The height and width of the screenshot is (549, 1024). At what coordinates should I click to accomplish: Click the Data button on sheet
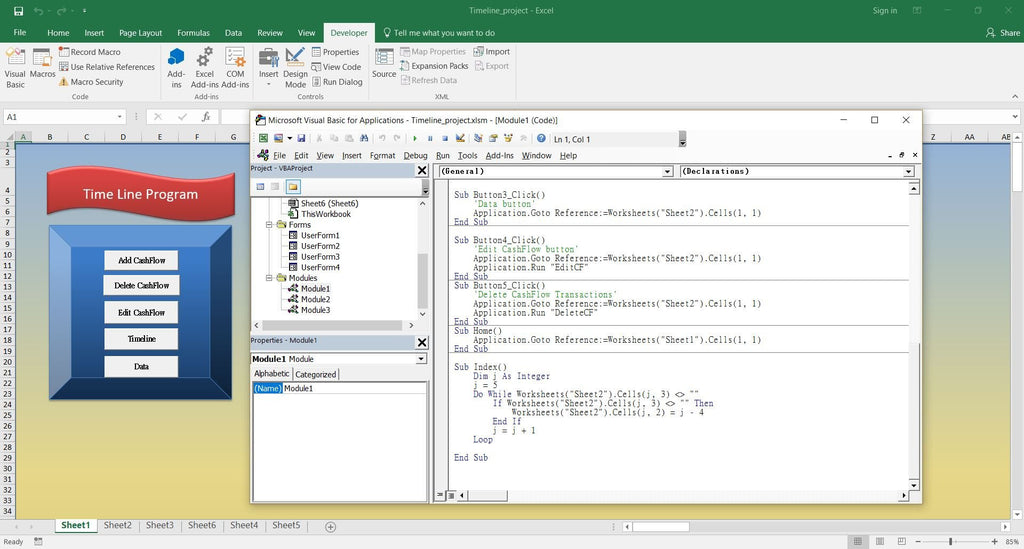pos(141,366)
